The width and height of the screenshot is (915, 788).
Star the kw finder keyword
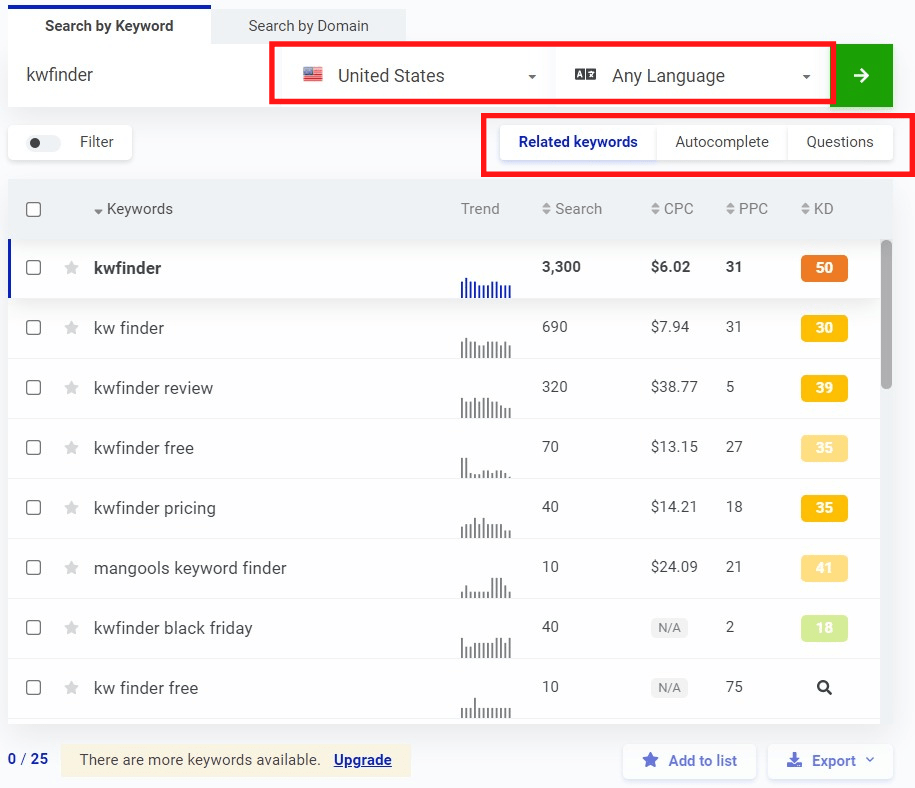coord(71,328)
